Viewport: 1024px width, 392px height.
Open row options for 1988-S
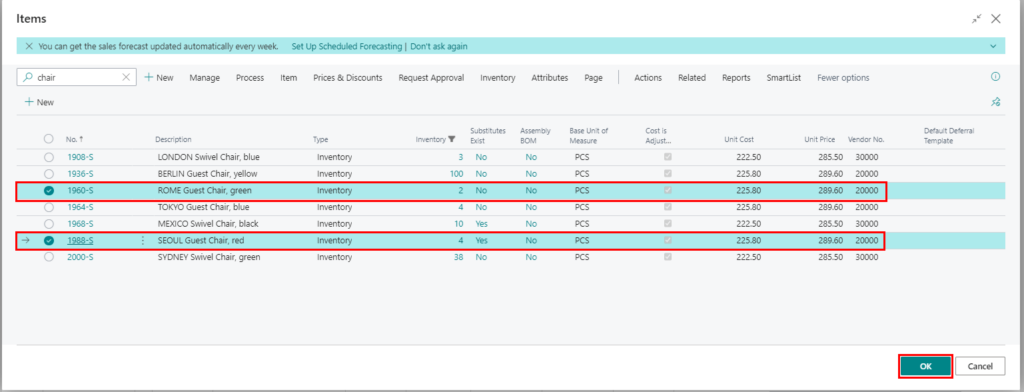click(x=142, y=240)
